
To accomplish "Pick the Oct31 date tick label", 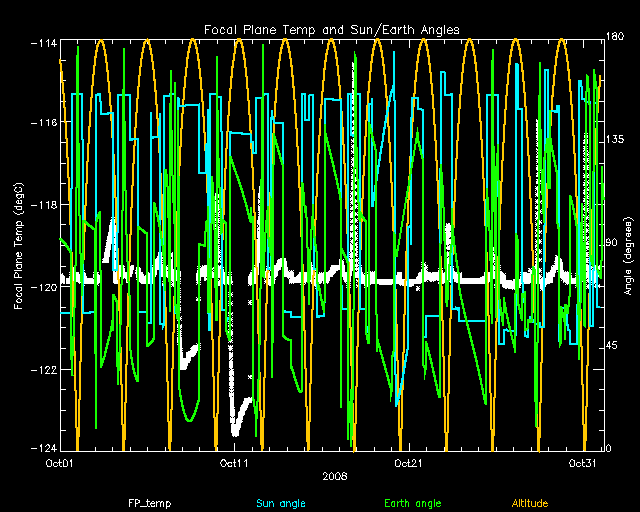I will click(x=580, y=463).
